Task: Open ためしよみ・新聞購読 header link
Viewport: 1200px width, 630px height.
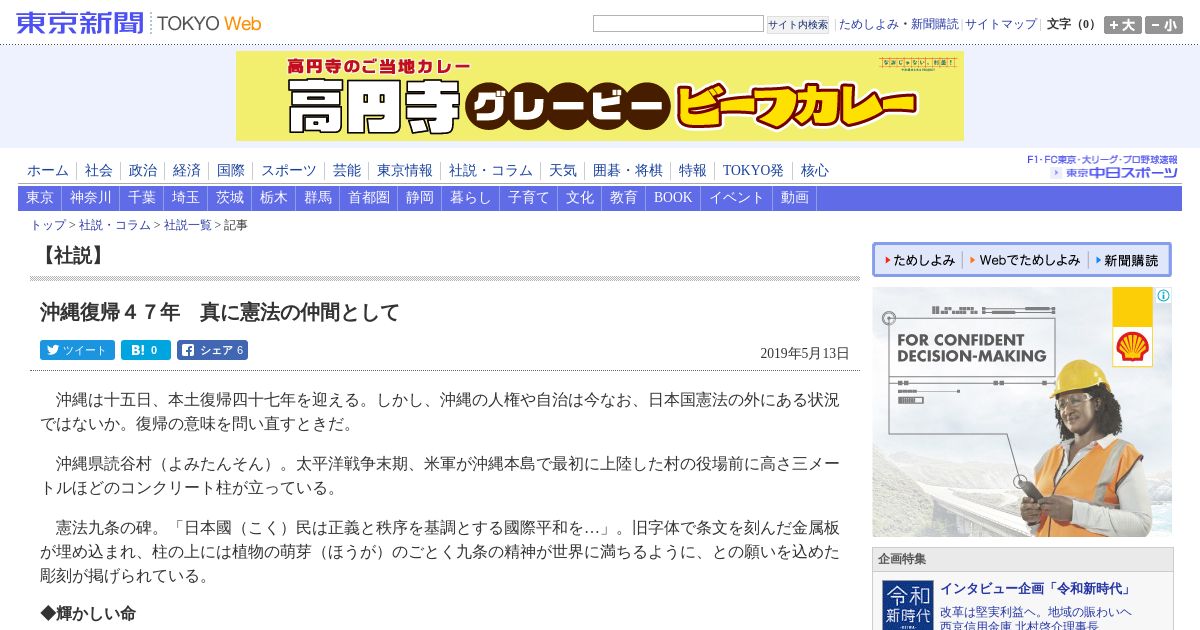Action: point(898,24)
